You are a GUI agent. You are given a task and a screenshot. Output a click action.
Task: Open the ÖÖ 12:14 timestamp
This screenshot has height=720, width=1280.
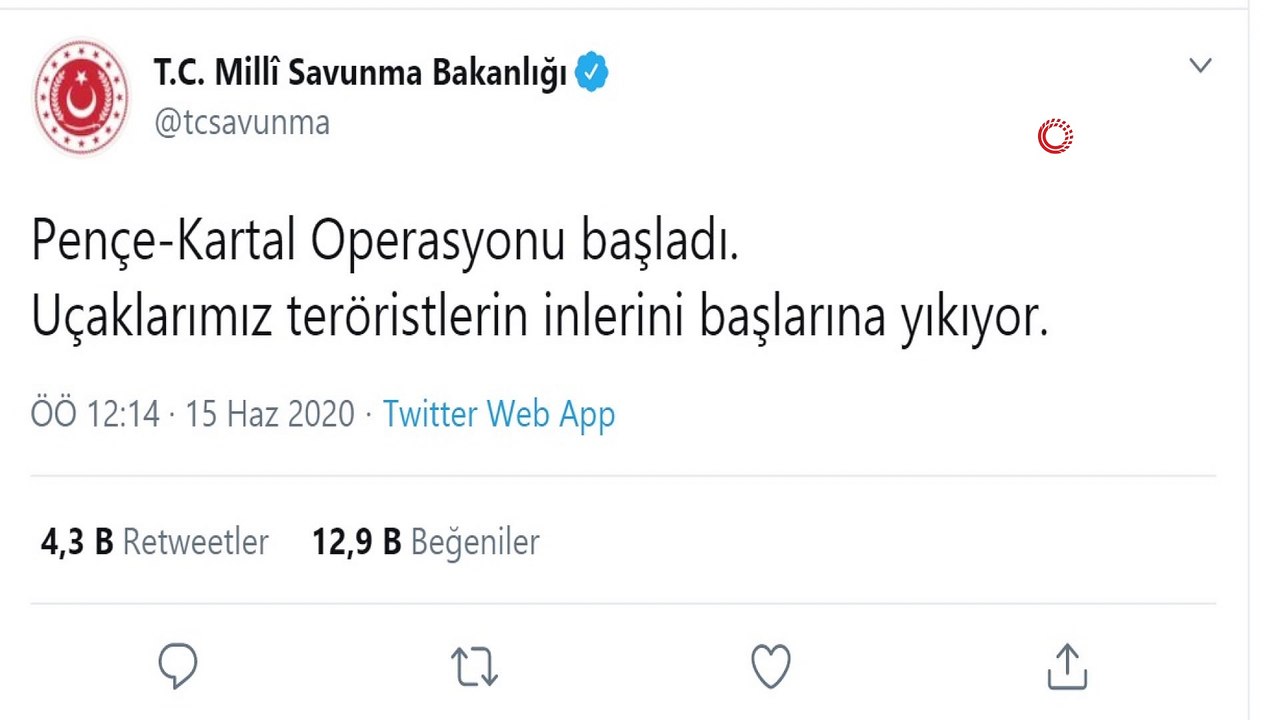(95, 413)
